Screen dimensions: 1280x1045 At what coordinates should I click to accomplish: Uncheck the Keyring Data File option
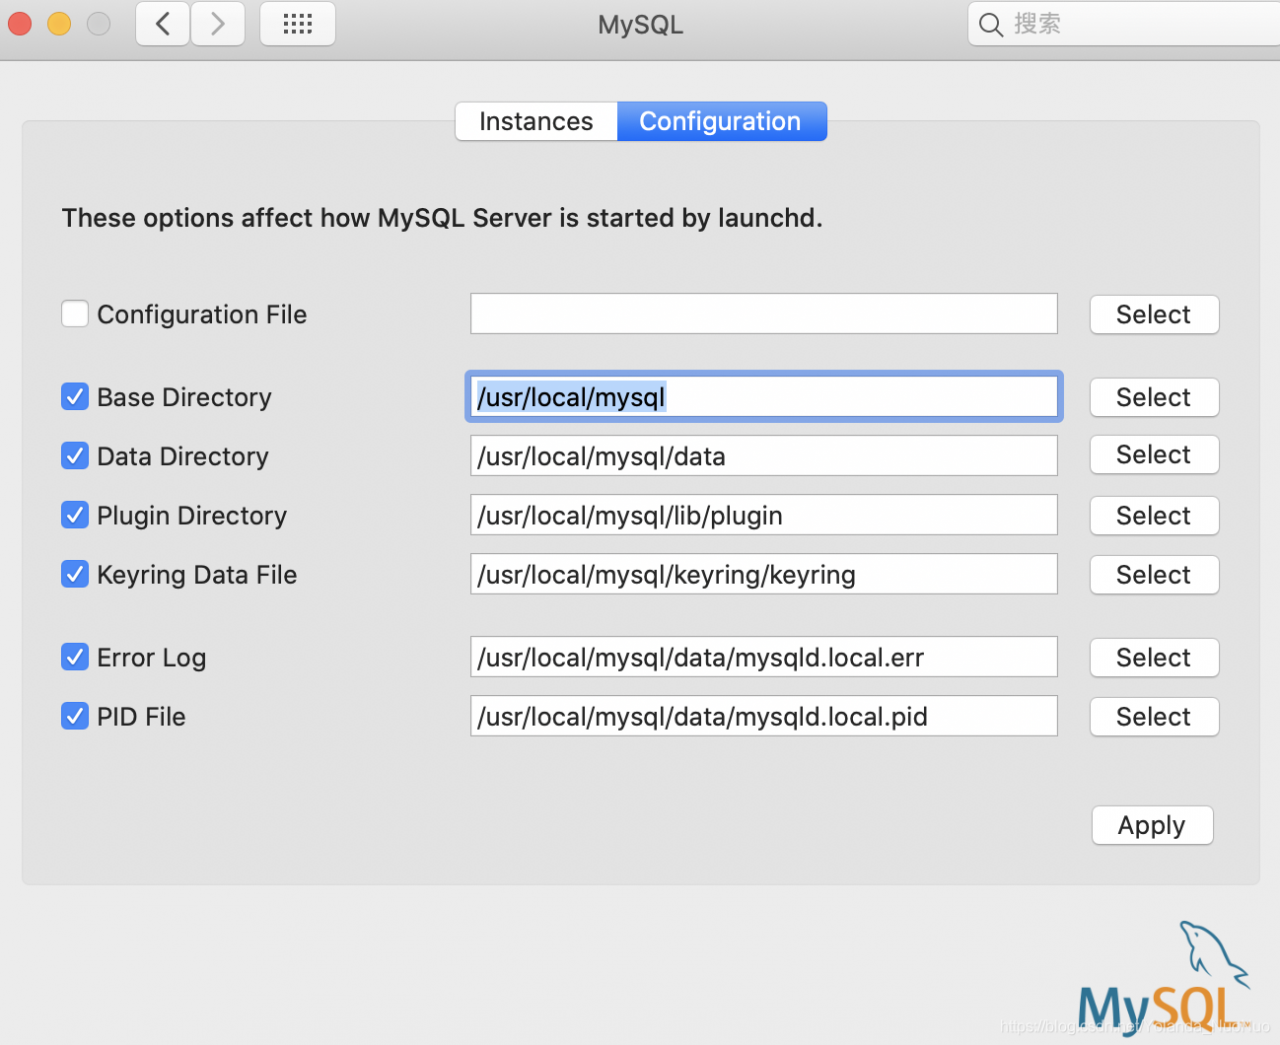point(75,574)
